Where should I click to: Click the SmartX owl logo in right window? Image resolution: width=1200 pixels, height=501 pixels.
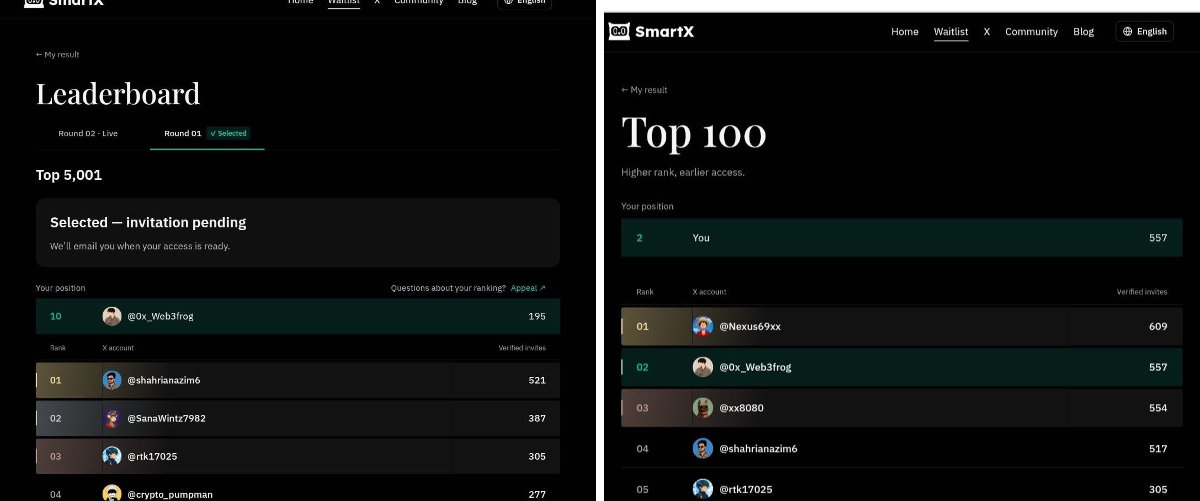click(618, 32)
